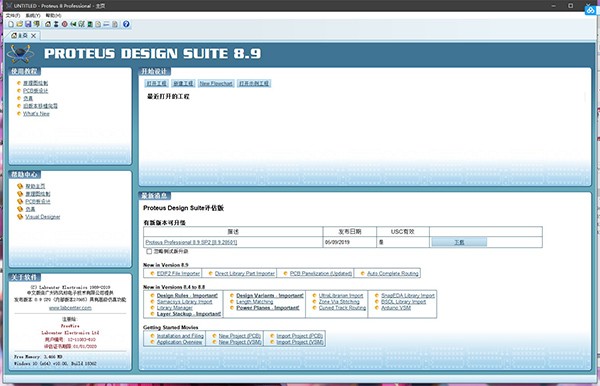Click the New Project toolbar icon
The height and width of the screenshot is (386, 600).
11,24
